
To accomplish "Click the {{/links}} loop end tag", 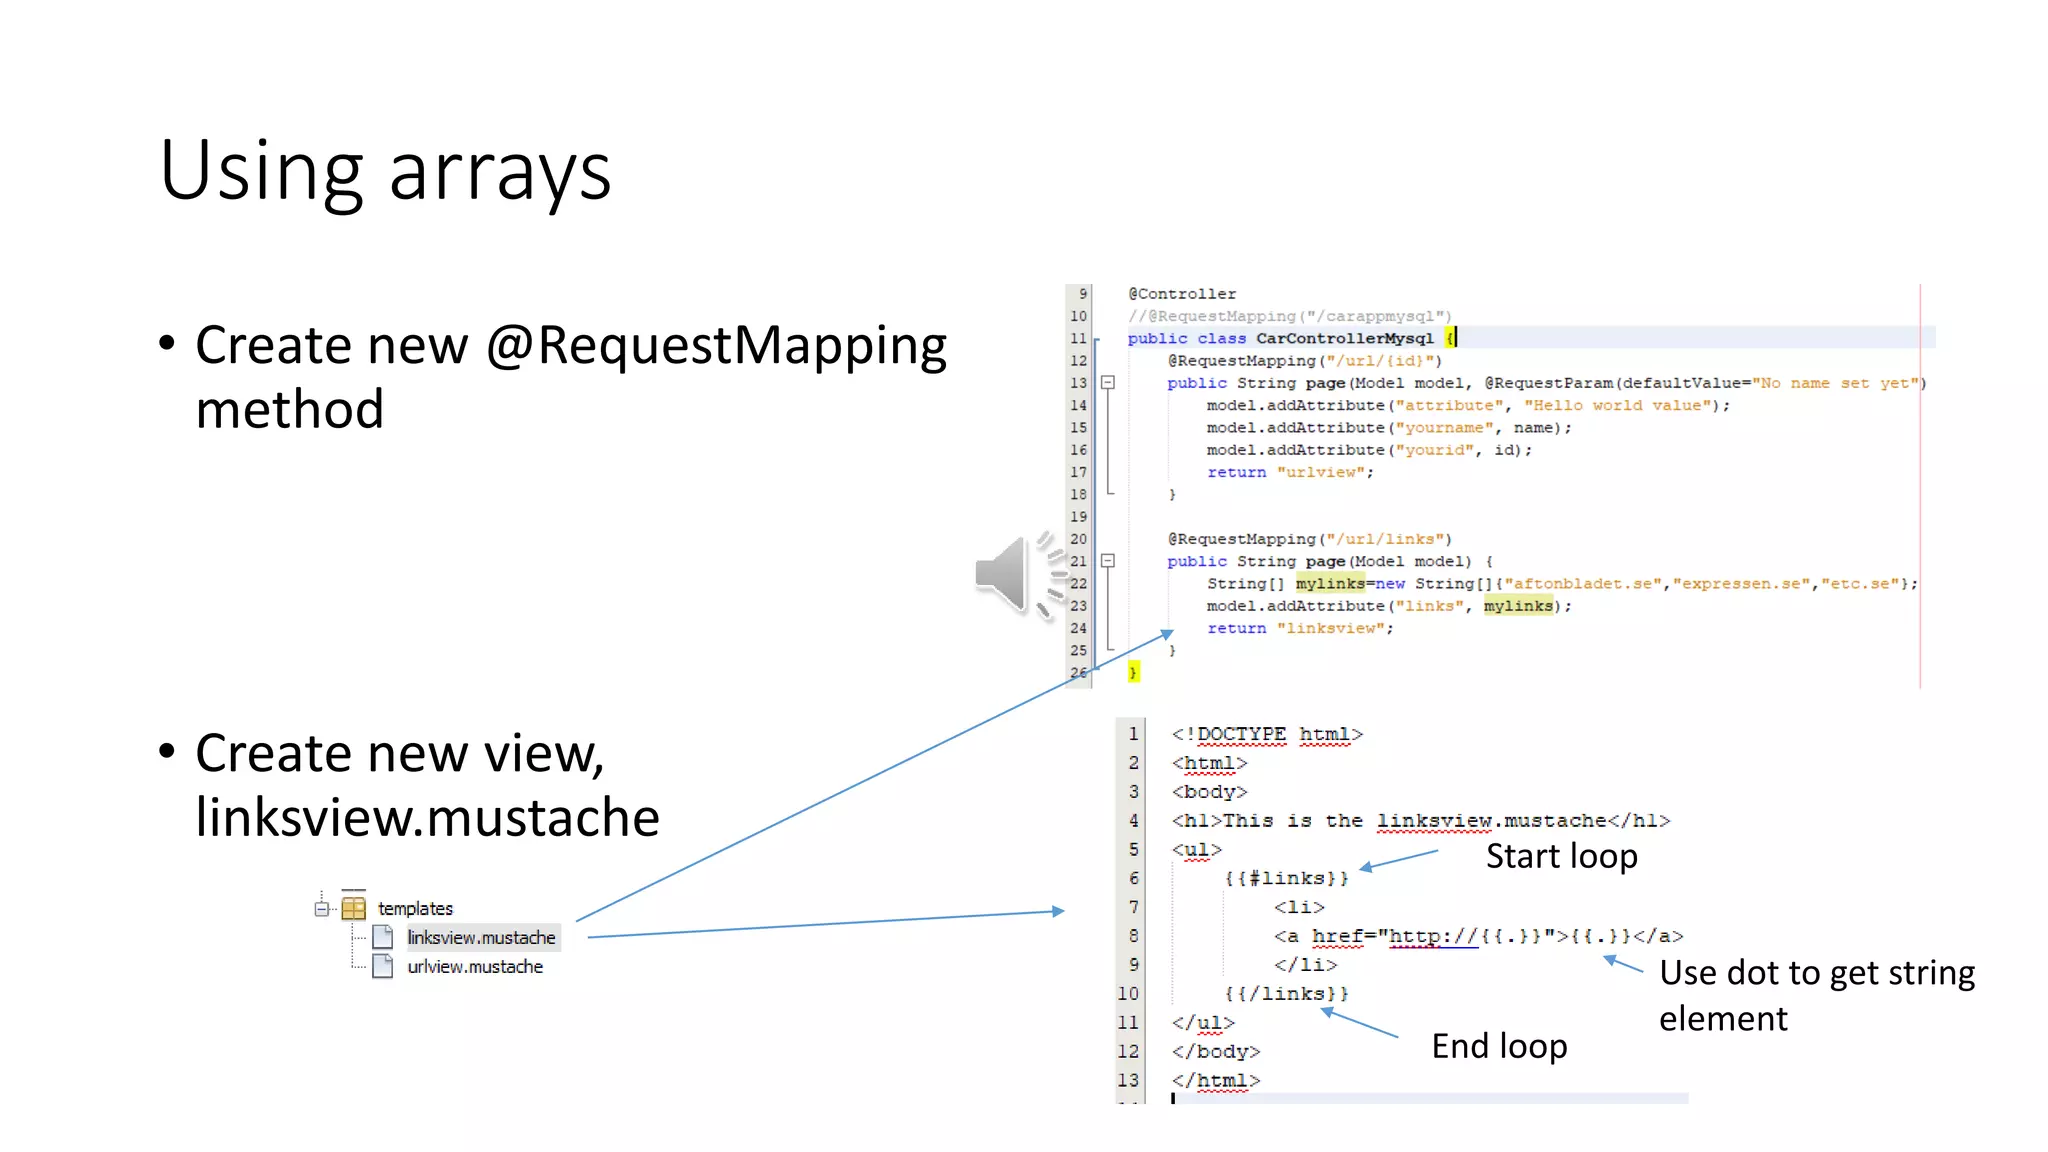I will [x=1286, y=993].
